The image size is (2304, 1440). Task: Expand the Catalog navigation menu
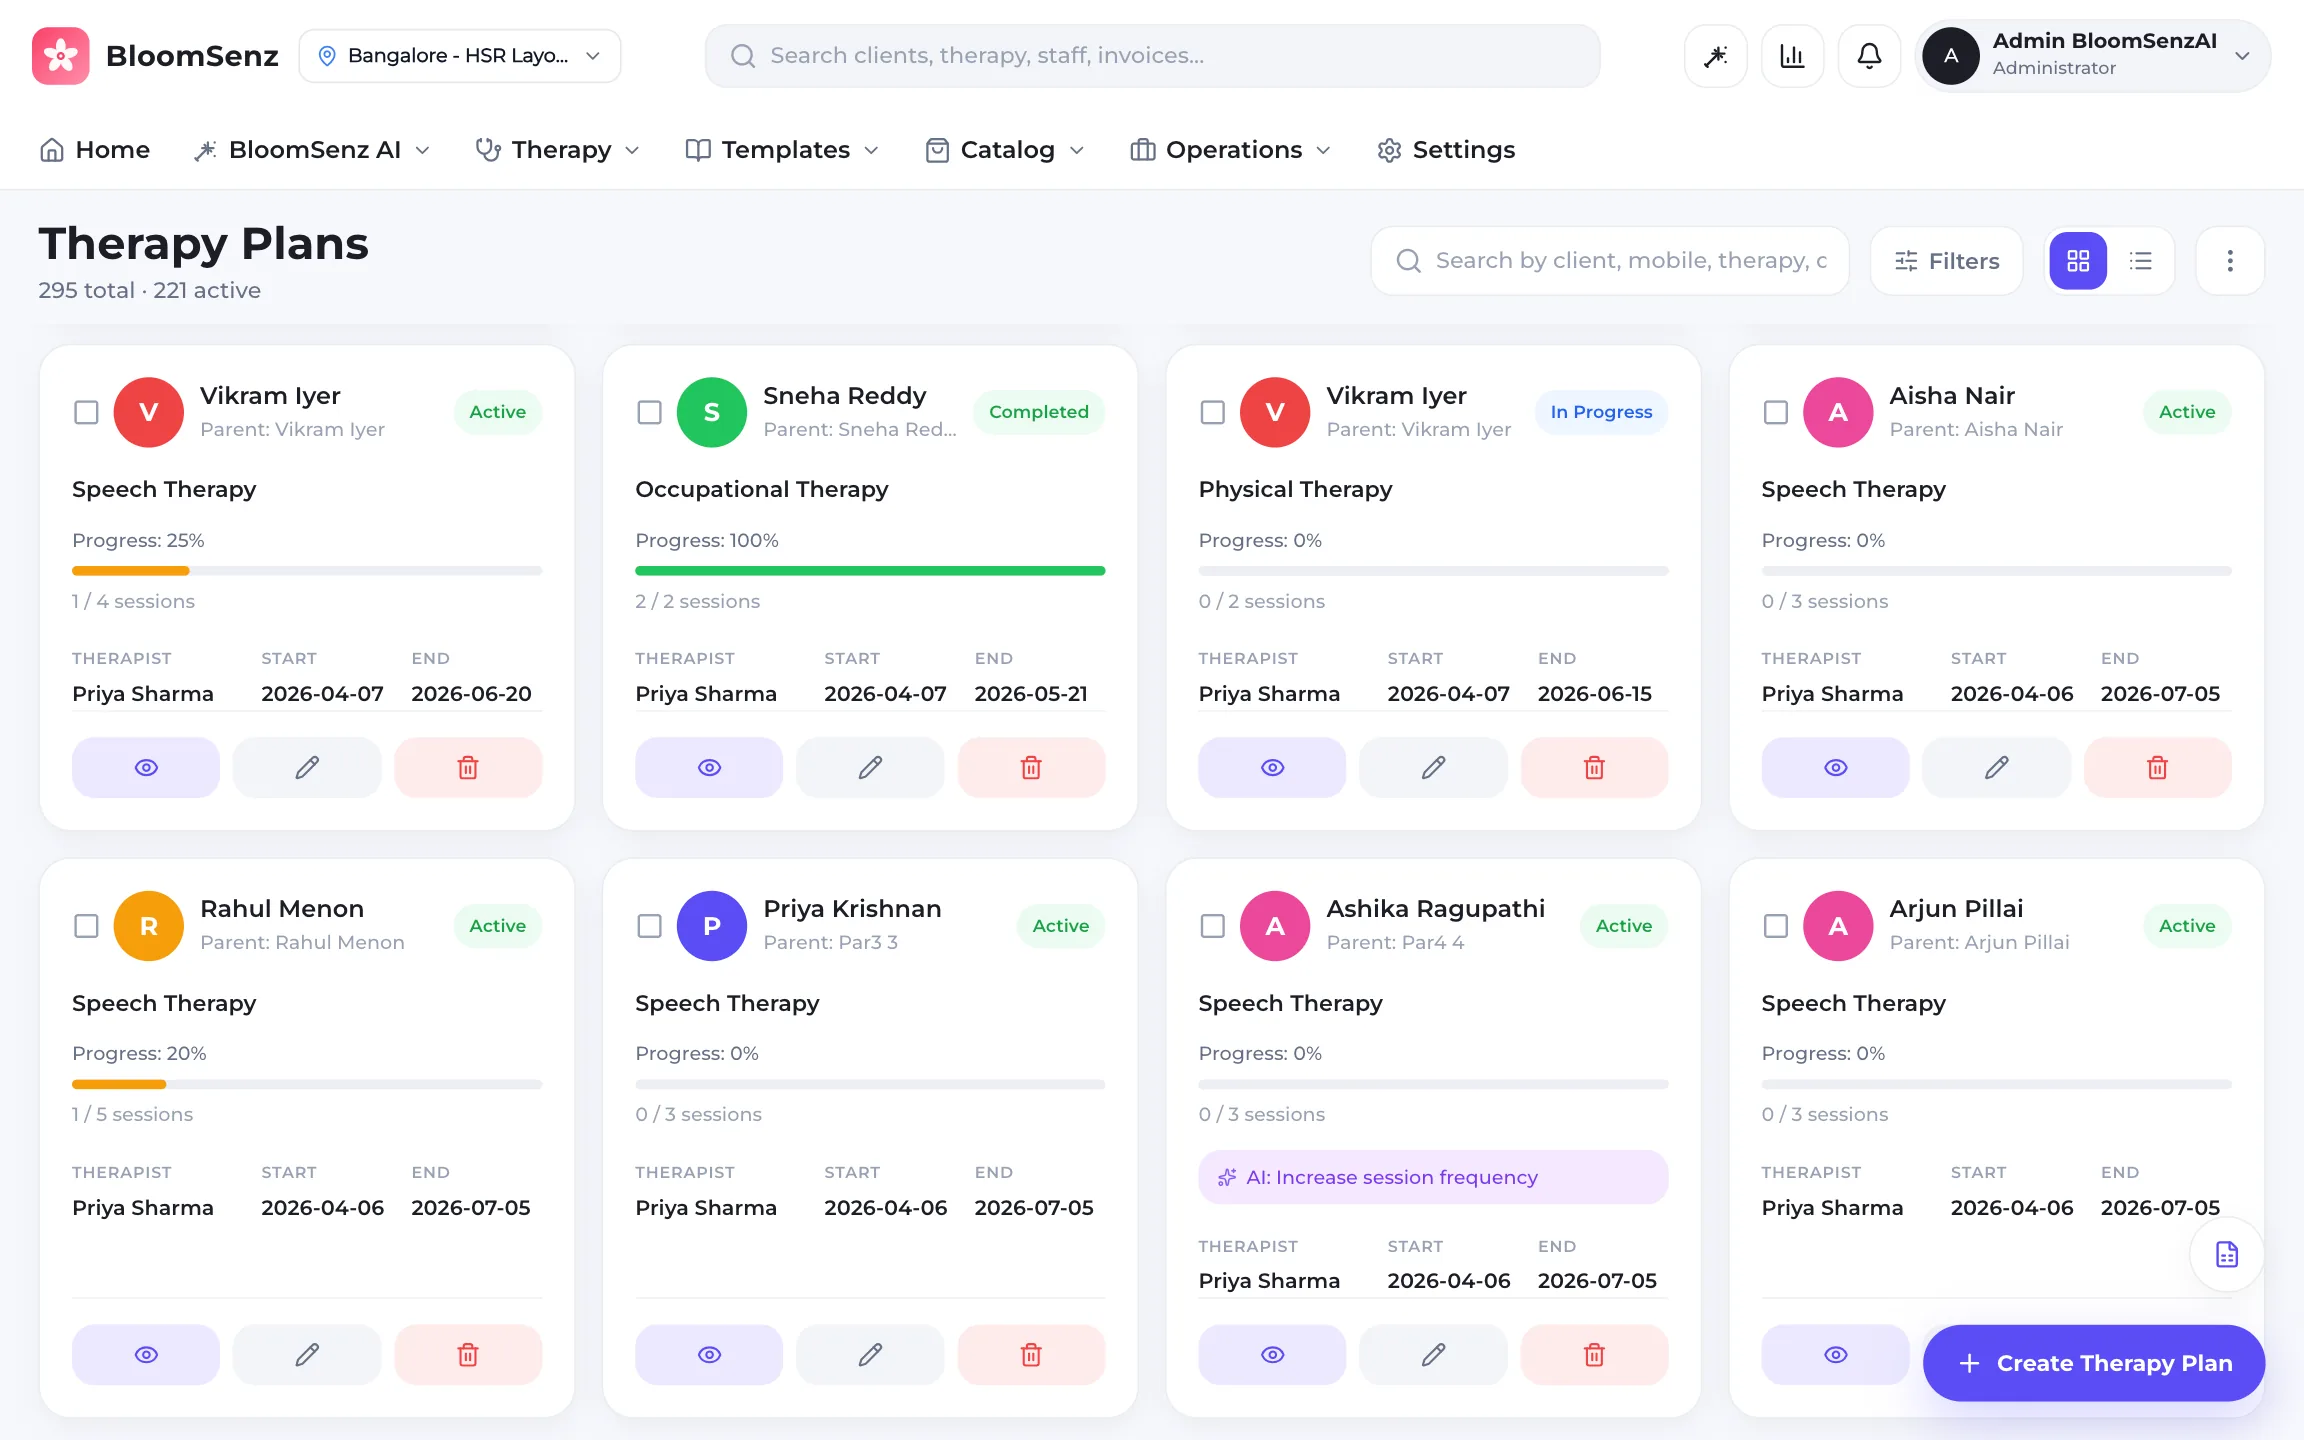pos(1005,150)
